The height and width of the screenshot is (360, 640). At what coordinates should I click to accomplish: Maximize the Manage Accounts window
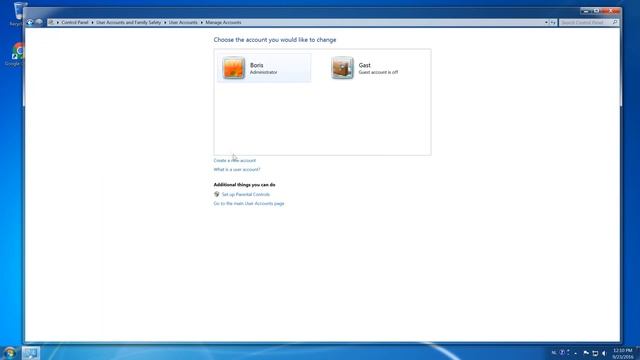596,11
